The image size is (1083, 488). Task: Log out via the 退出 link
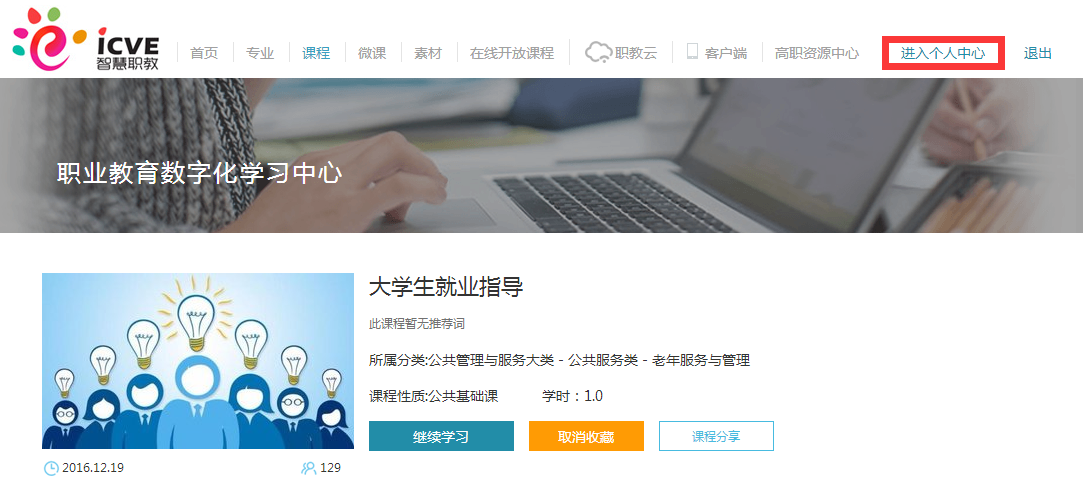(x=1037, y=53)
